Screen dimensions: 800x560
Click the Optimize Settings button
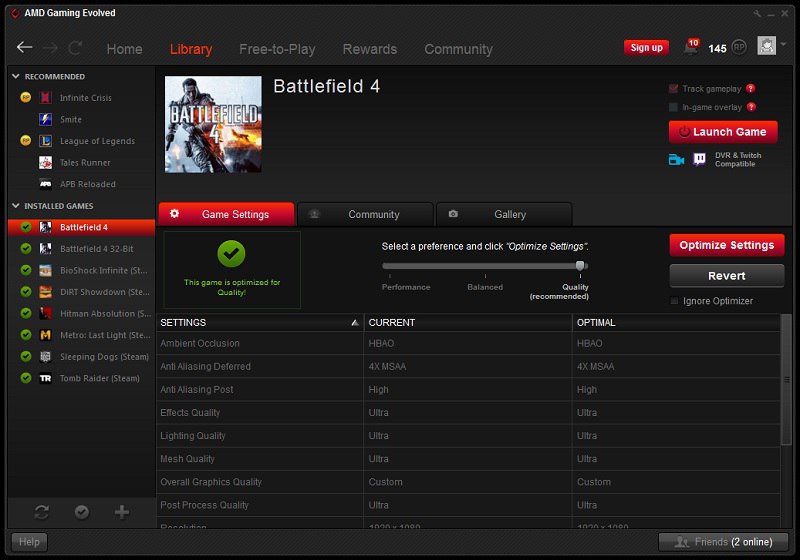pos(726,245)
